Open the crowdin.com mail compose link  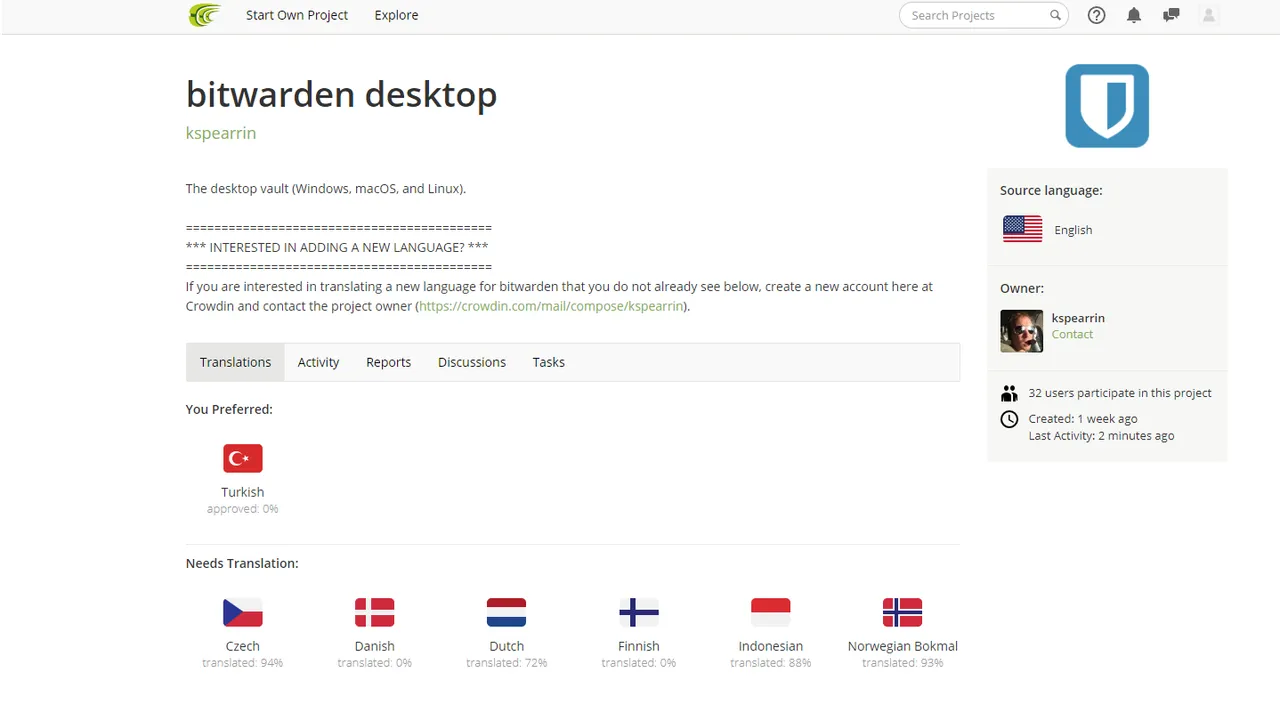point(553,306)
